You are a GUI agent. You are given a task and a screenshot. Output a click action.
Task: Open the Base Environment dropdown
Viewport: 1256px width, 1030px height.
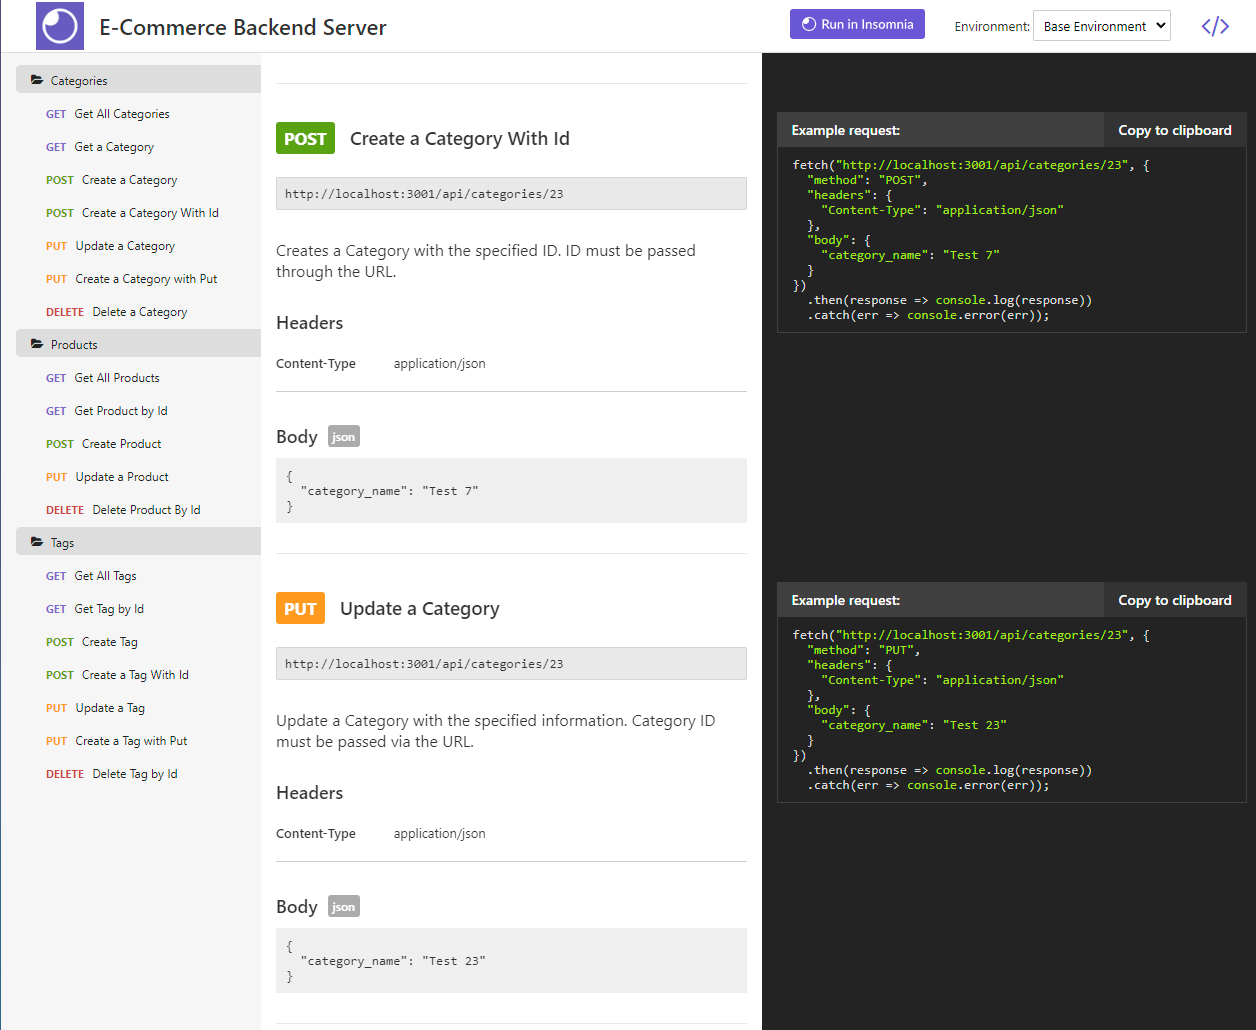[1101, 26]
